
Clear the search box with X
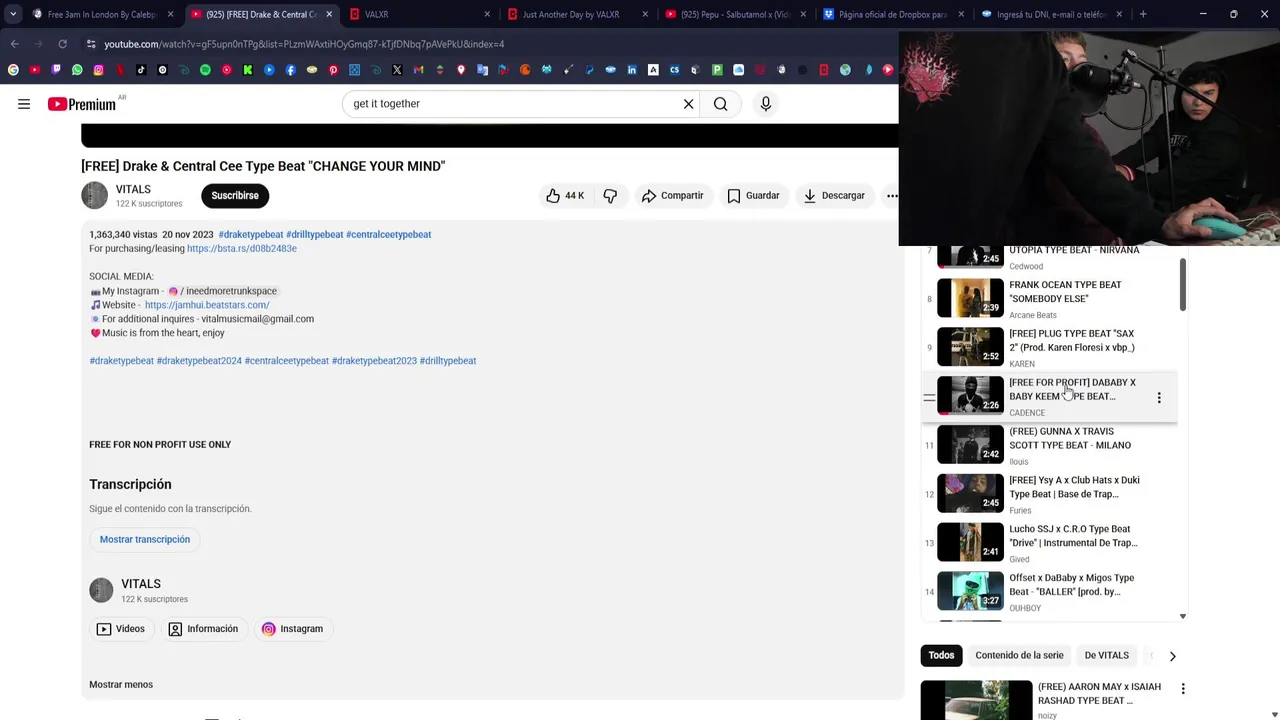pyautogui.click(x=688, y=104)
